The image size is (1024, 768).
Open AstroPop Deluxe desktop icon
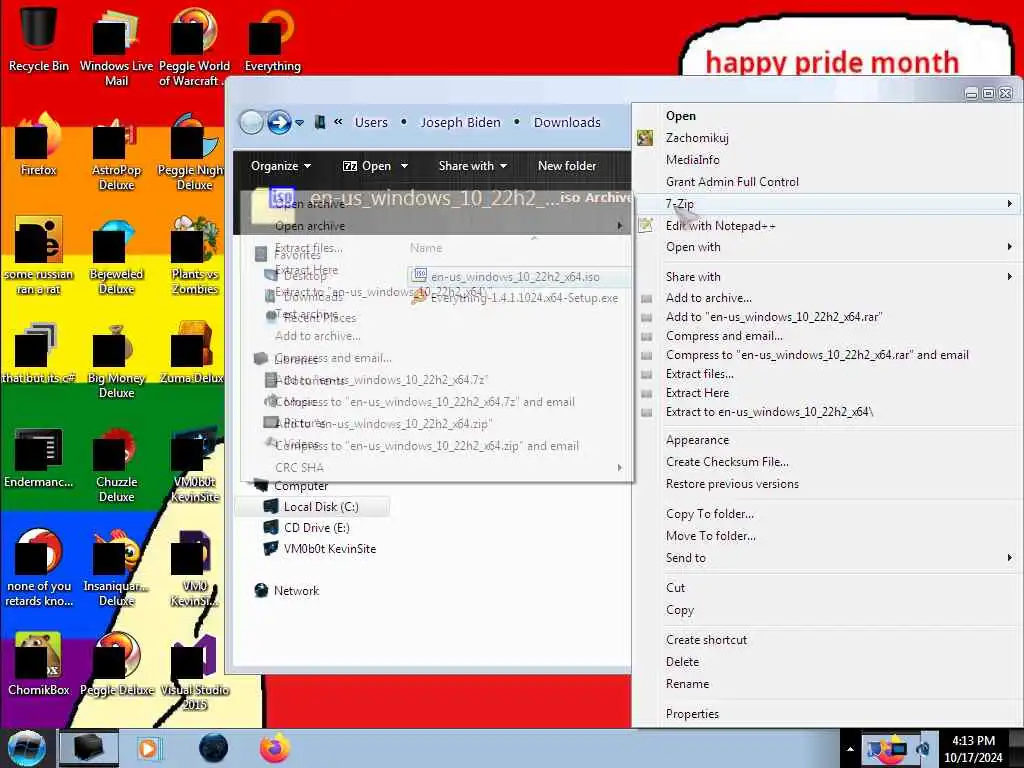116,152
